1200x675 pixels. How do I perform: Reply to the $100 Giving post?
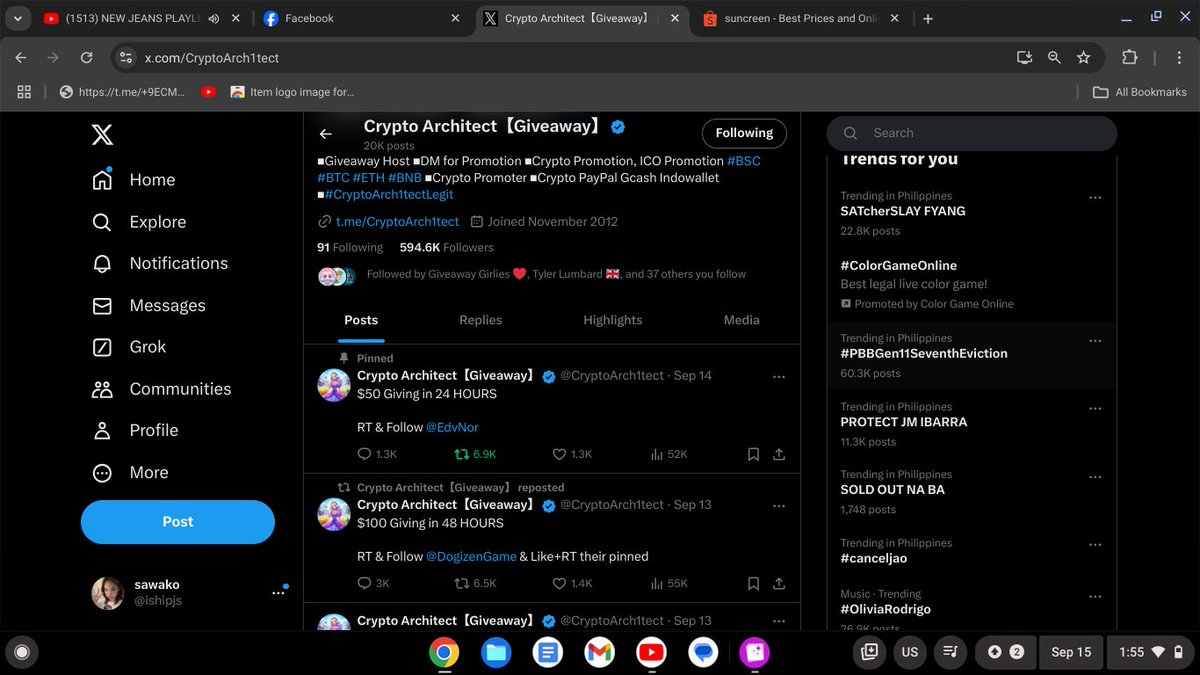tap(374, 583)
